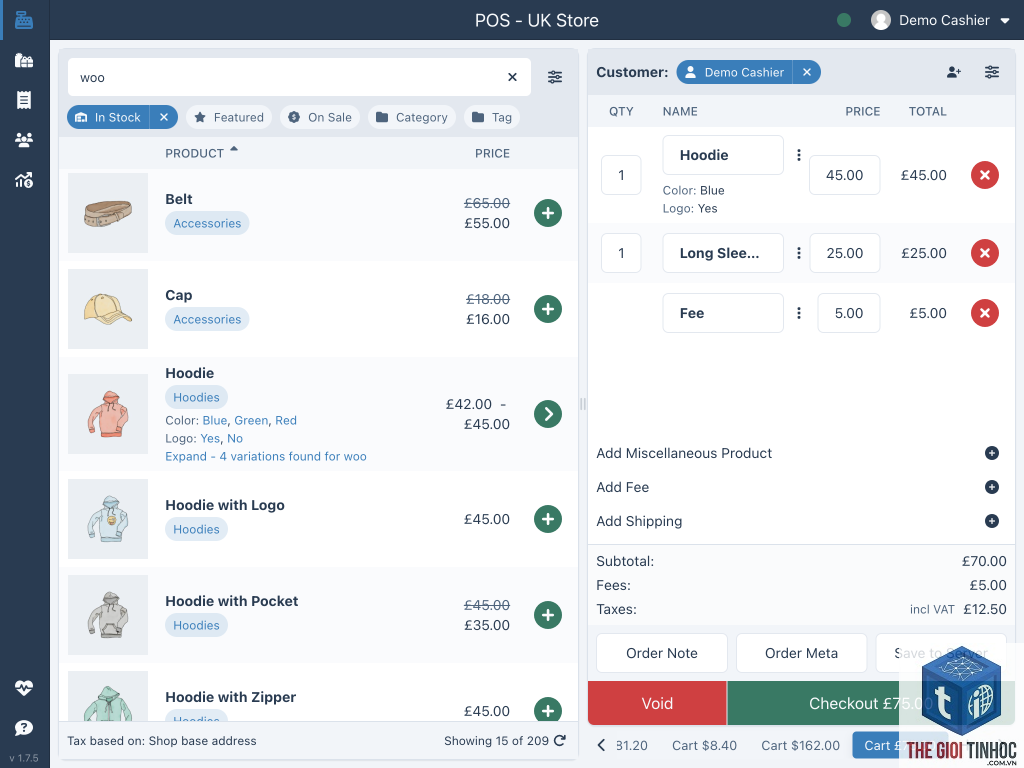Screen dimensions: 1024x768
Task: Add a new customer icon
Action: tap(953, 72)
